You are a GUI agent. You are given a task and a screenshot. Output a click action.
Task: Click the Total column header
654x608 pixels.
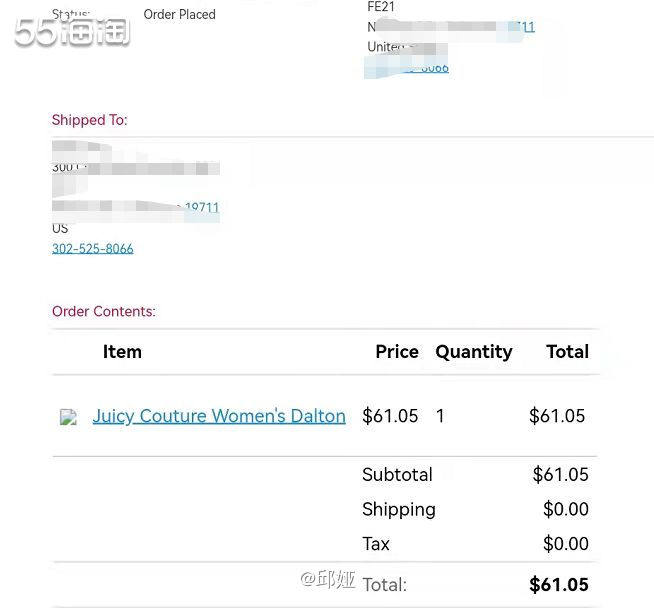[x=568, y=352]
